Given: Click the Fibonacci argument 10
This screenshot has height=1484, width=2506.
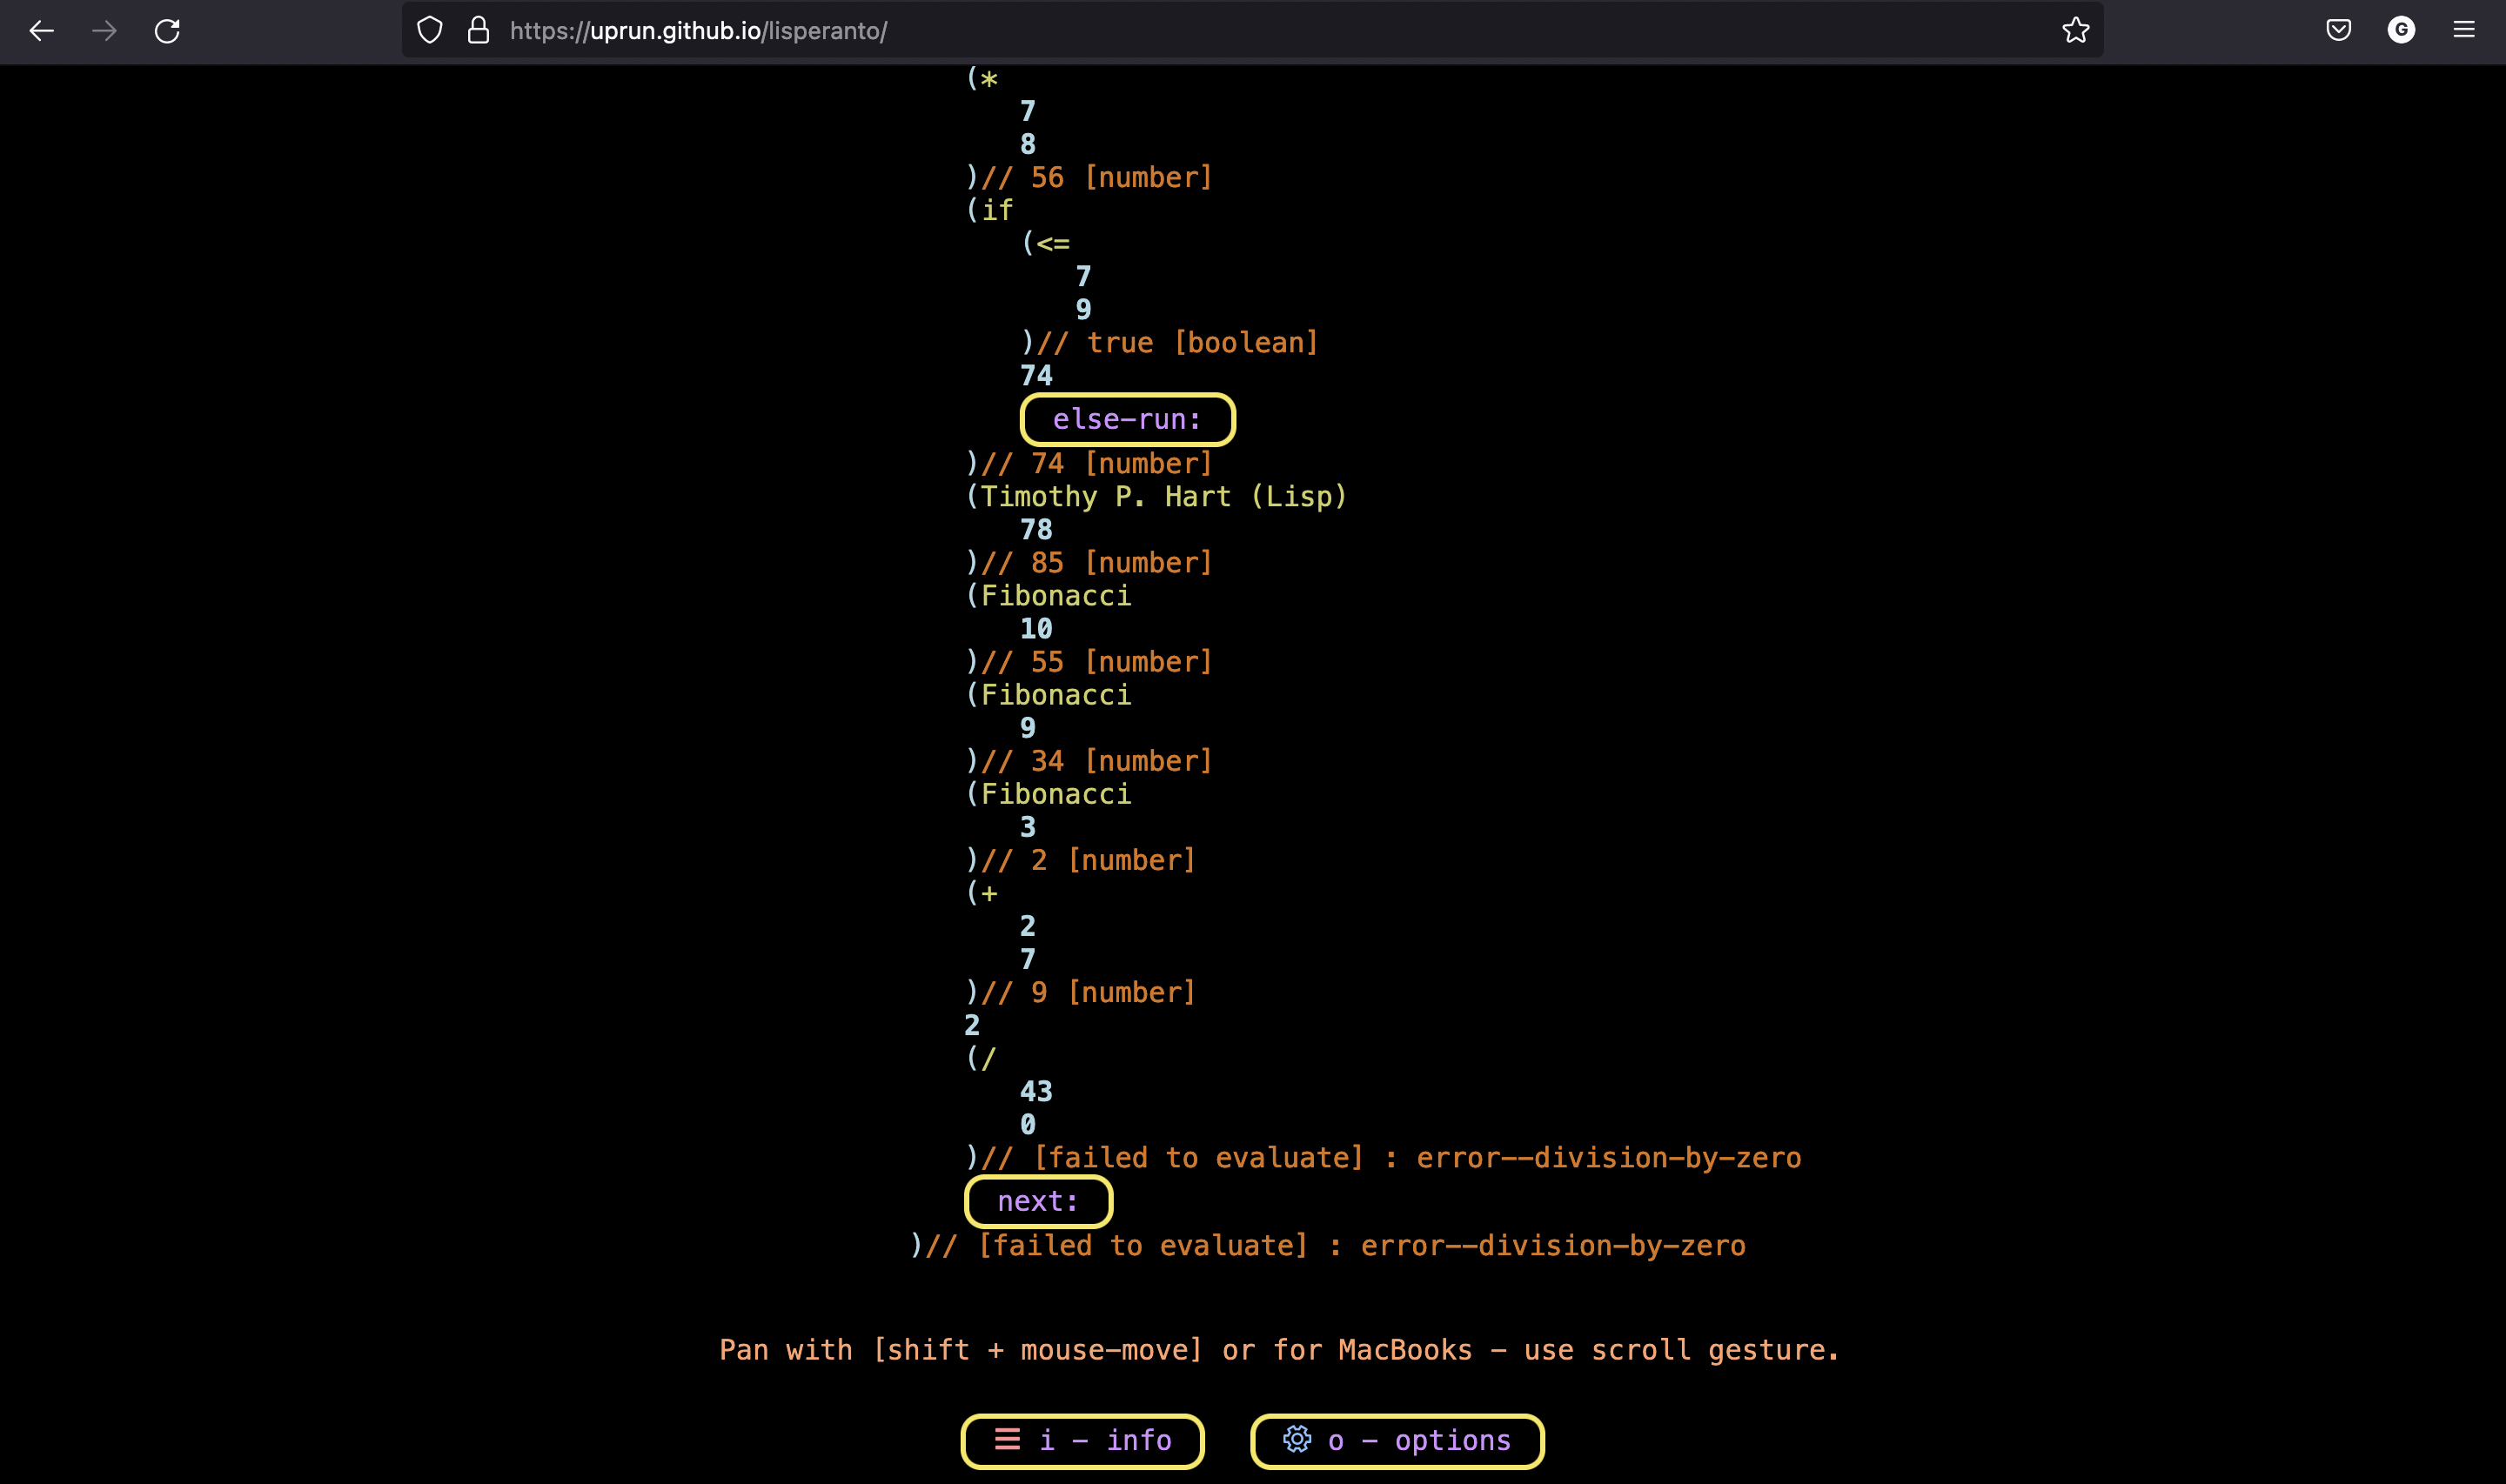Looking at the screenshot, I should 1036,628.
